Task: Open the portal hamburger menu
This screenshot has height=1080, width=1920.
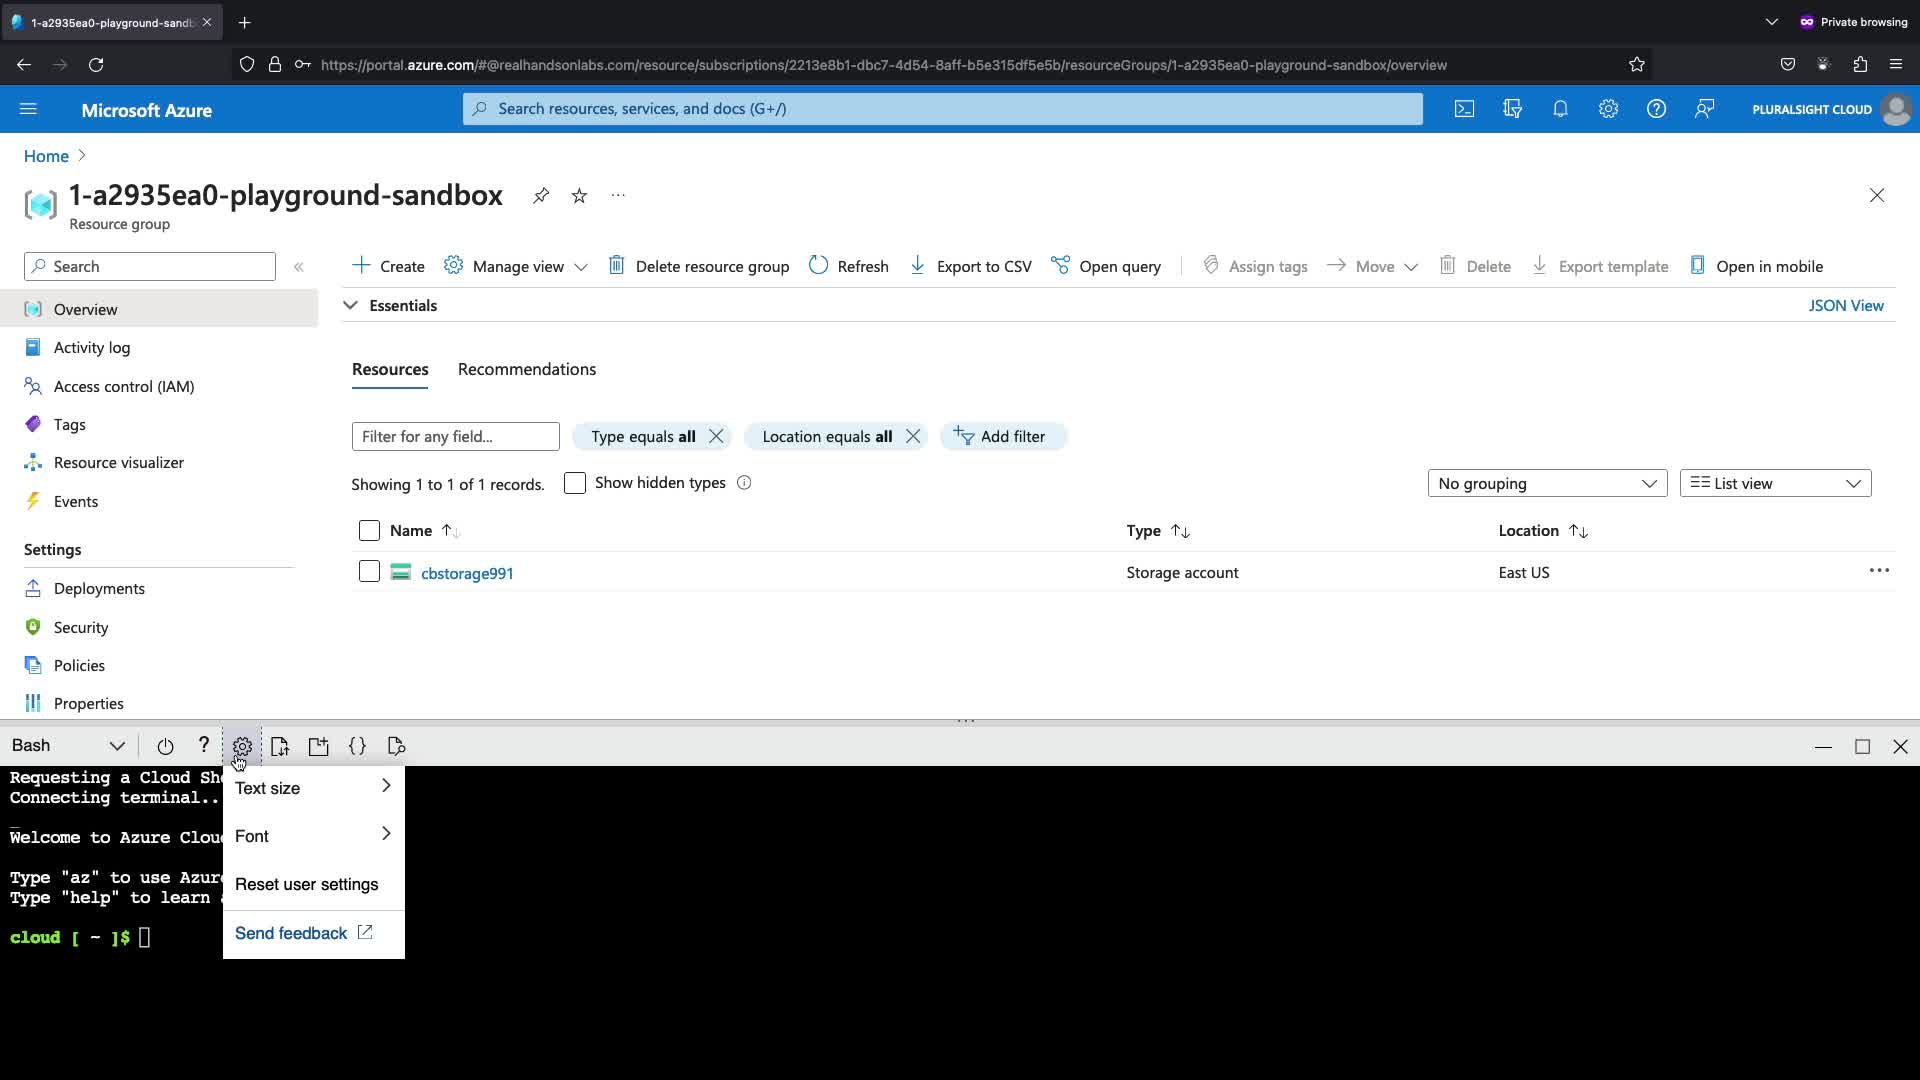Action: click(x=28, y=109)
